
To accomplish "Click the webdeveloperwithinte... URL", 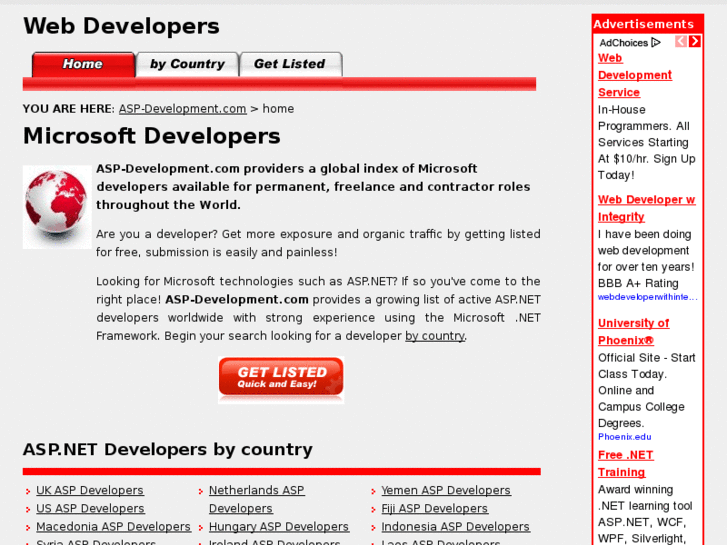I will click(x=647, y=297).
